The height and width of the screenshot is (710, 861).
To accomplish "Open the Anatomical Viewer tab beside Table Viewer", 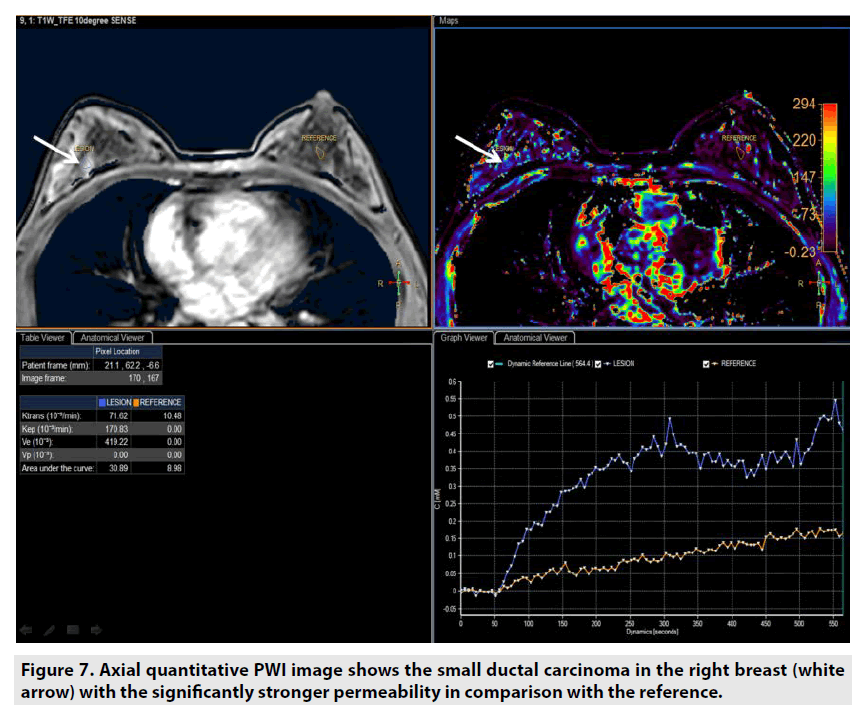I will [x=112, y=338].
